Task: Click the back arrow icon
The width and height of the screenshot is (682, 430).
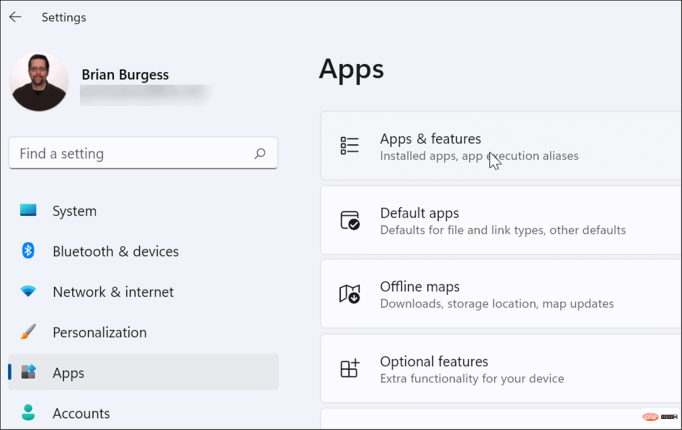Action: point(15,17)
